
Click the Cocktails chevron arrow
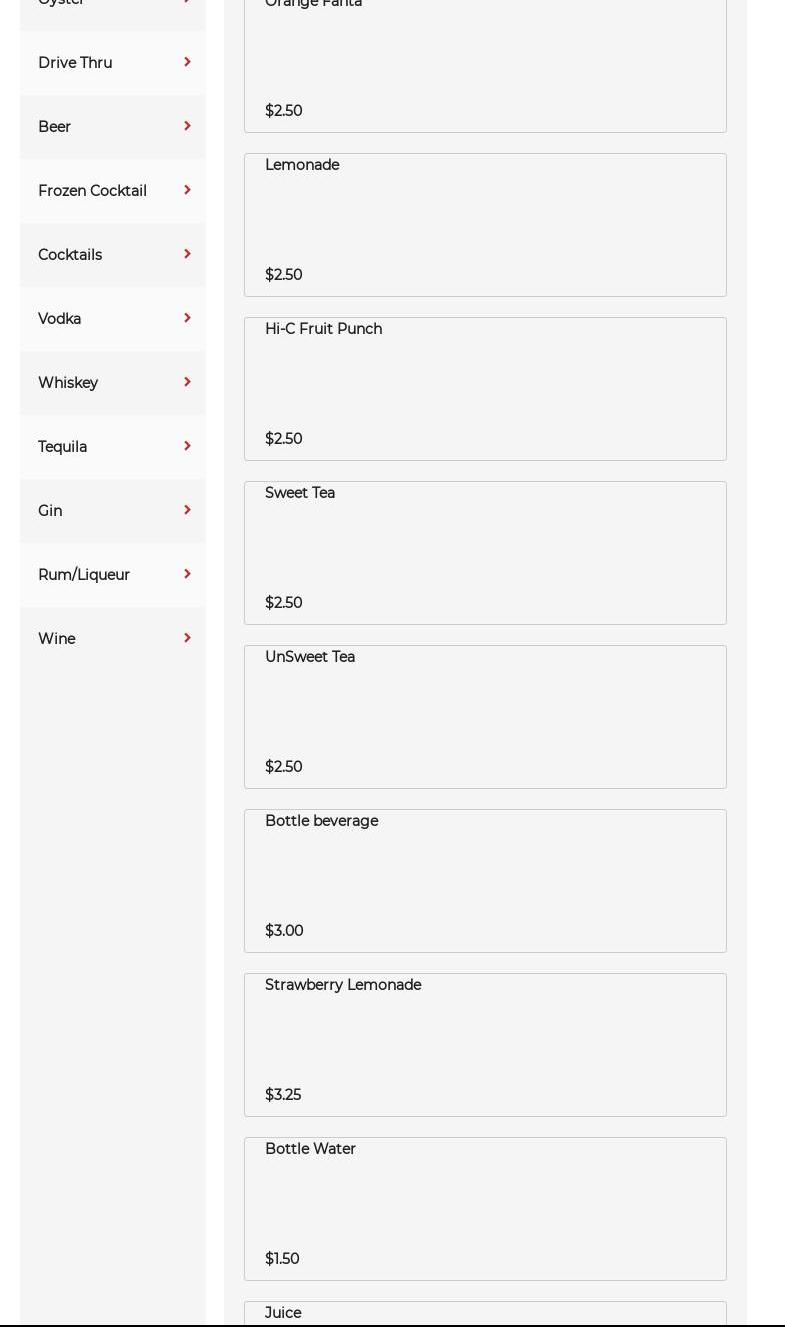coord(187,254)
